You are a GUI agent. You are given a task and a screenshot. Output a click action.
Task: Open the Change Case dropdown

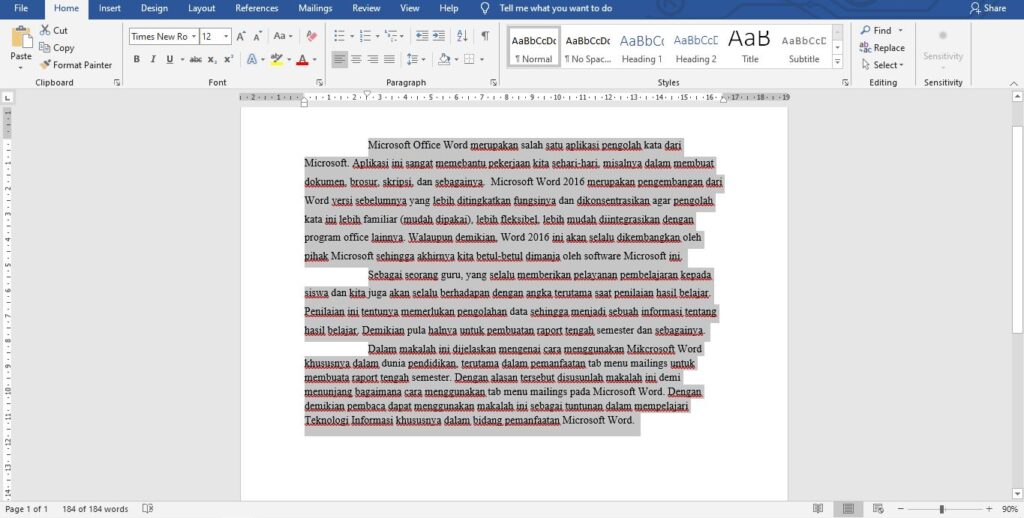(x=283, y=37)
